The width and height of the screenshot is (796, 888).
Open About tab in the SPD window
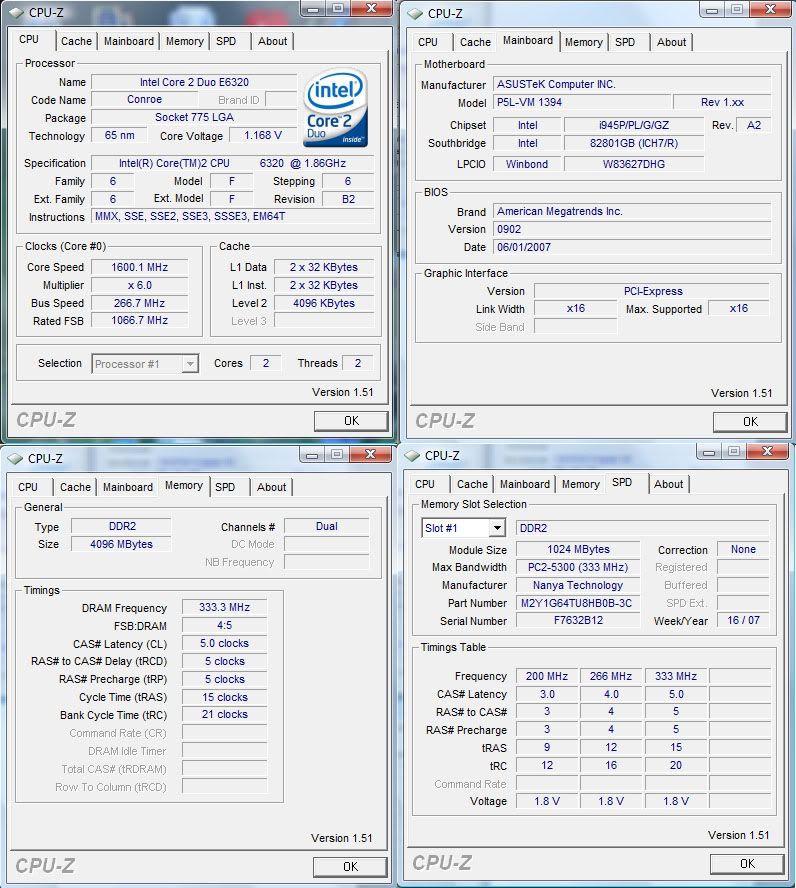click(668, 484)
